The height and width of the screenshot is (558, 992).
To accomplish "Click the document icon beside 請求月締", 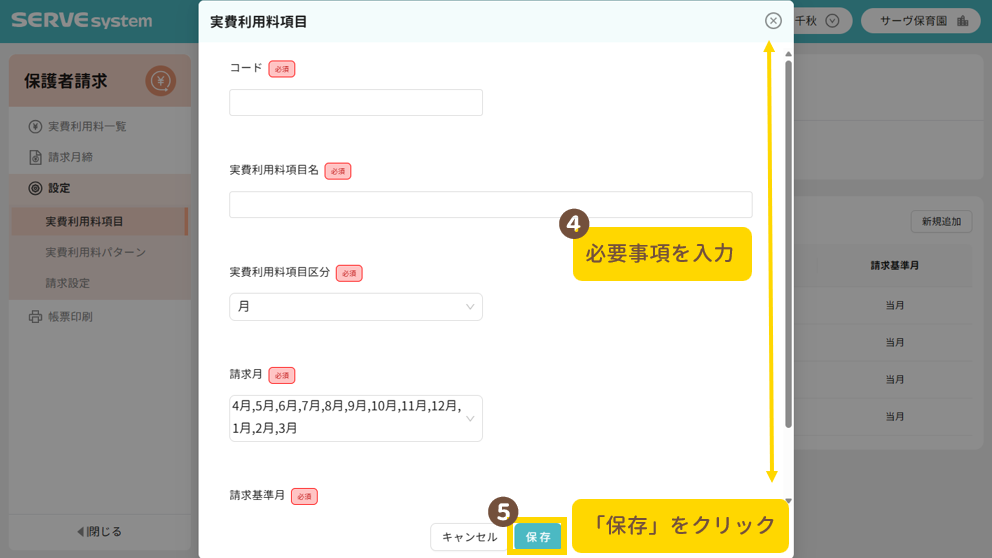I will coord(35,158).
